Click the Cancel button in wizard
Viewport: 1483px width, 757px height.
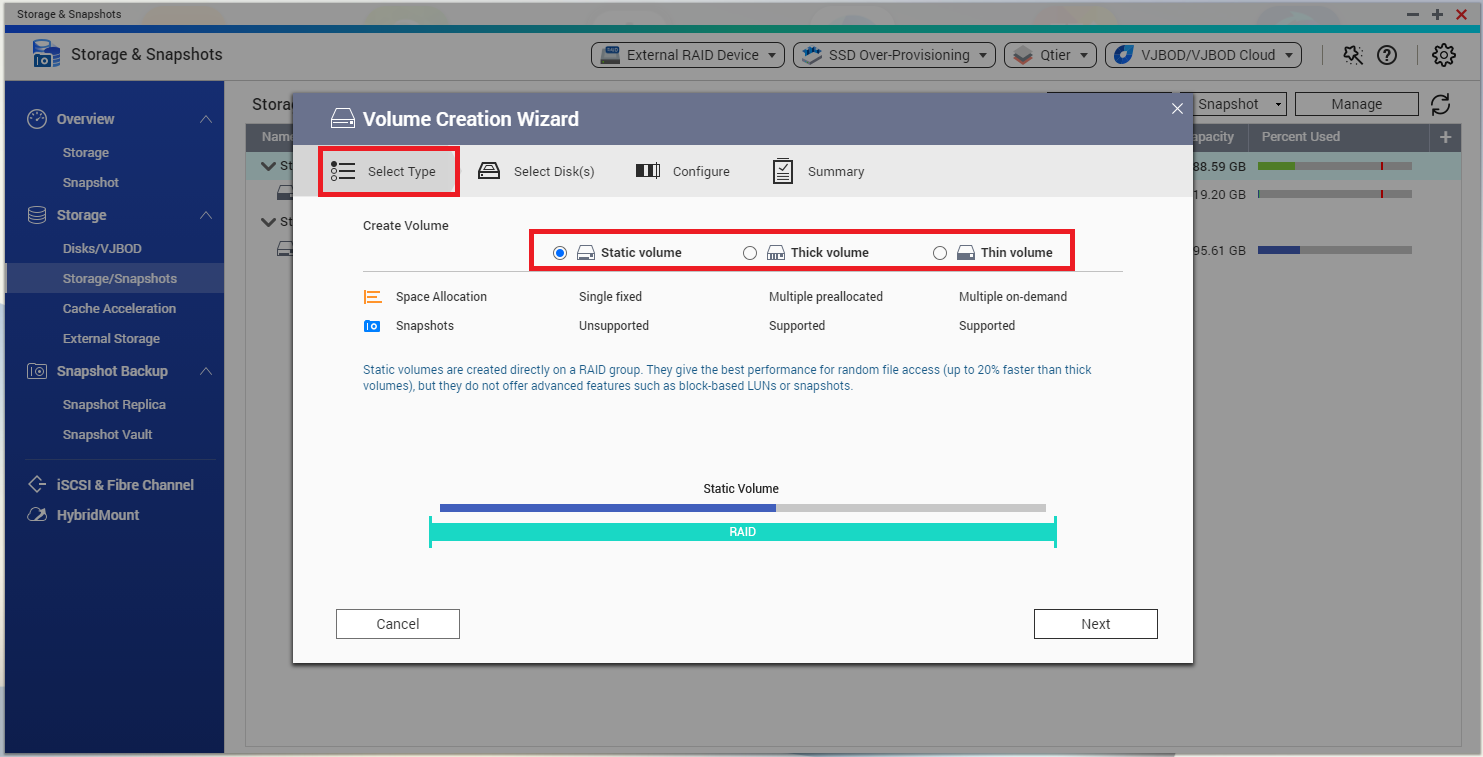tap(397, 624)
